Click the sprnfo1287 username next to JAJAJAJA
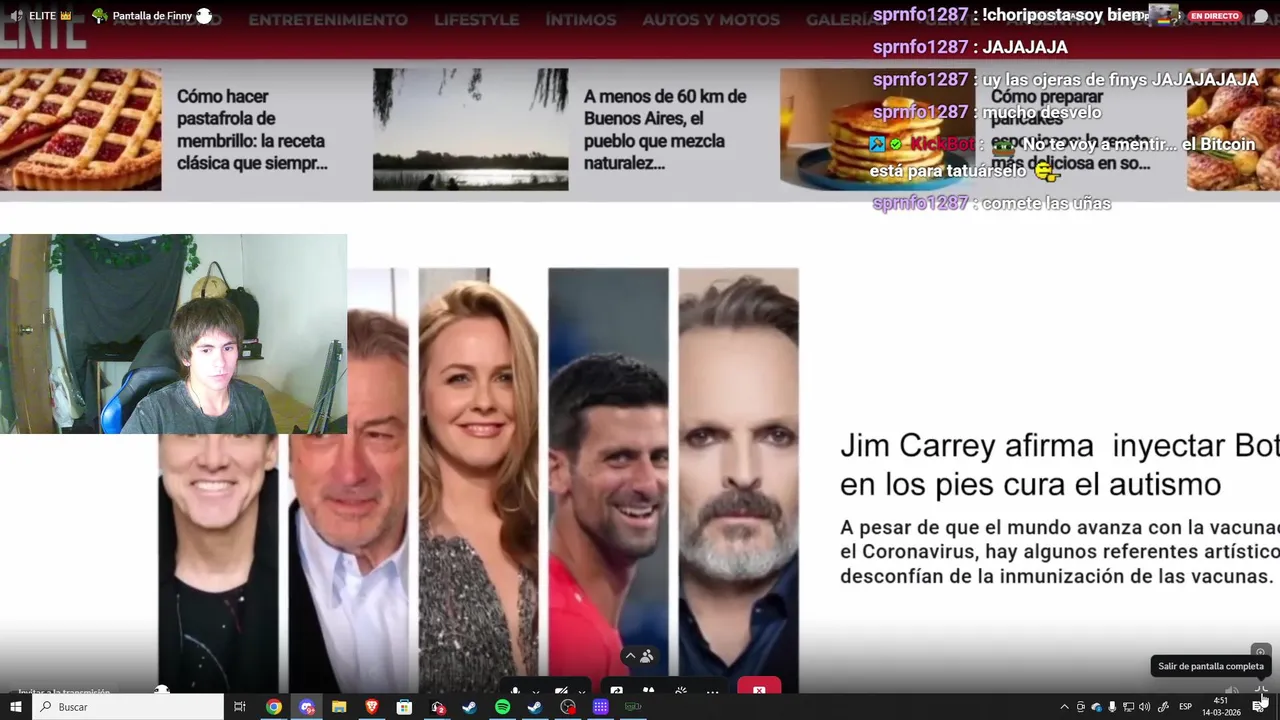 pyautogui.click(x=920, y=47)
